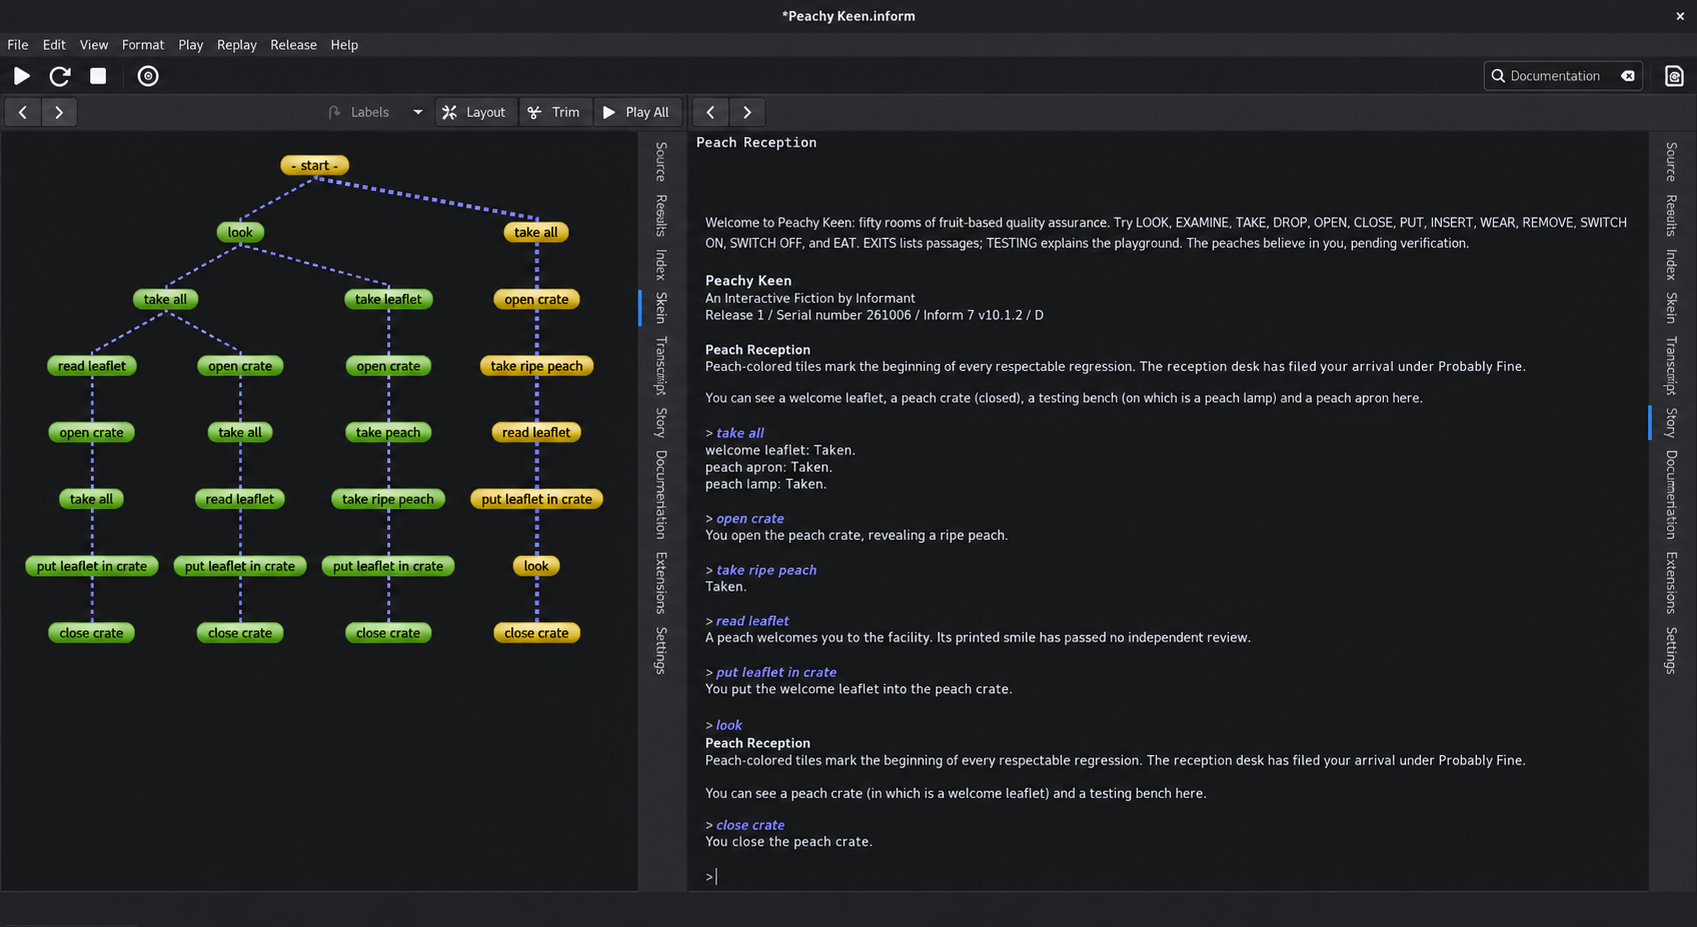Screen dimensions: 1697x927
Task: Open the Edit menu
Action: coord(54,45)
